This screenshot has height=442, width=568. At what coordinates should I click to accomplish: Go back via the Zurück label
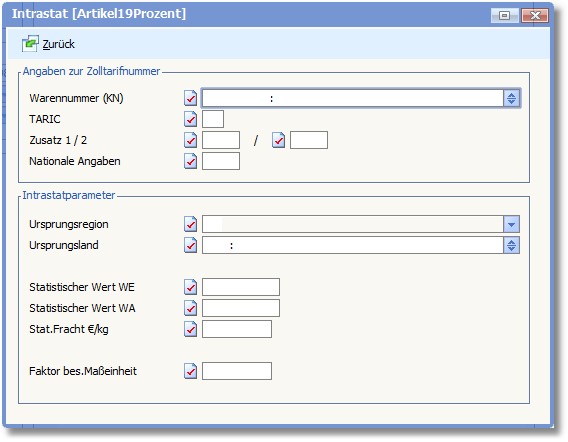click(x=59, y=44)
